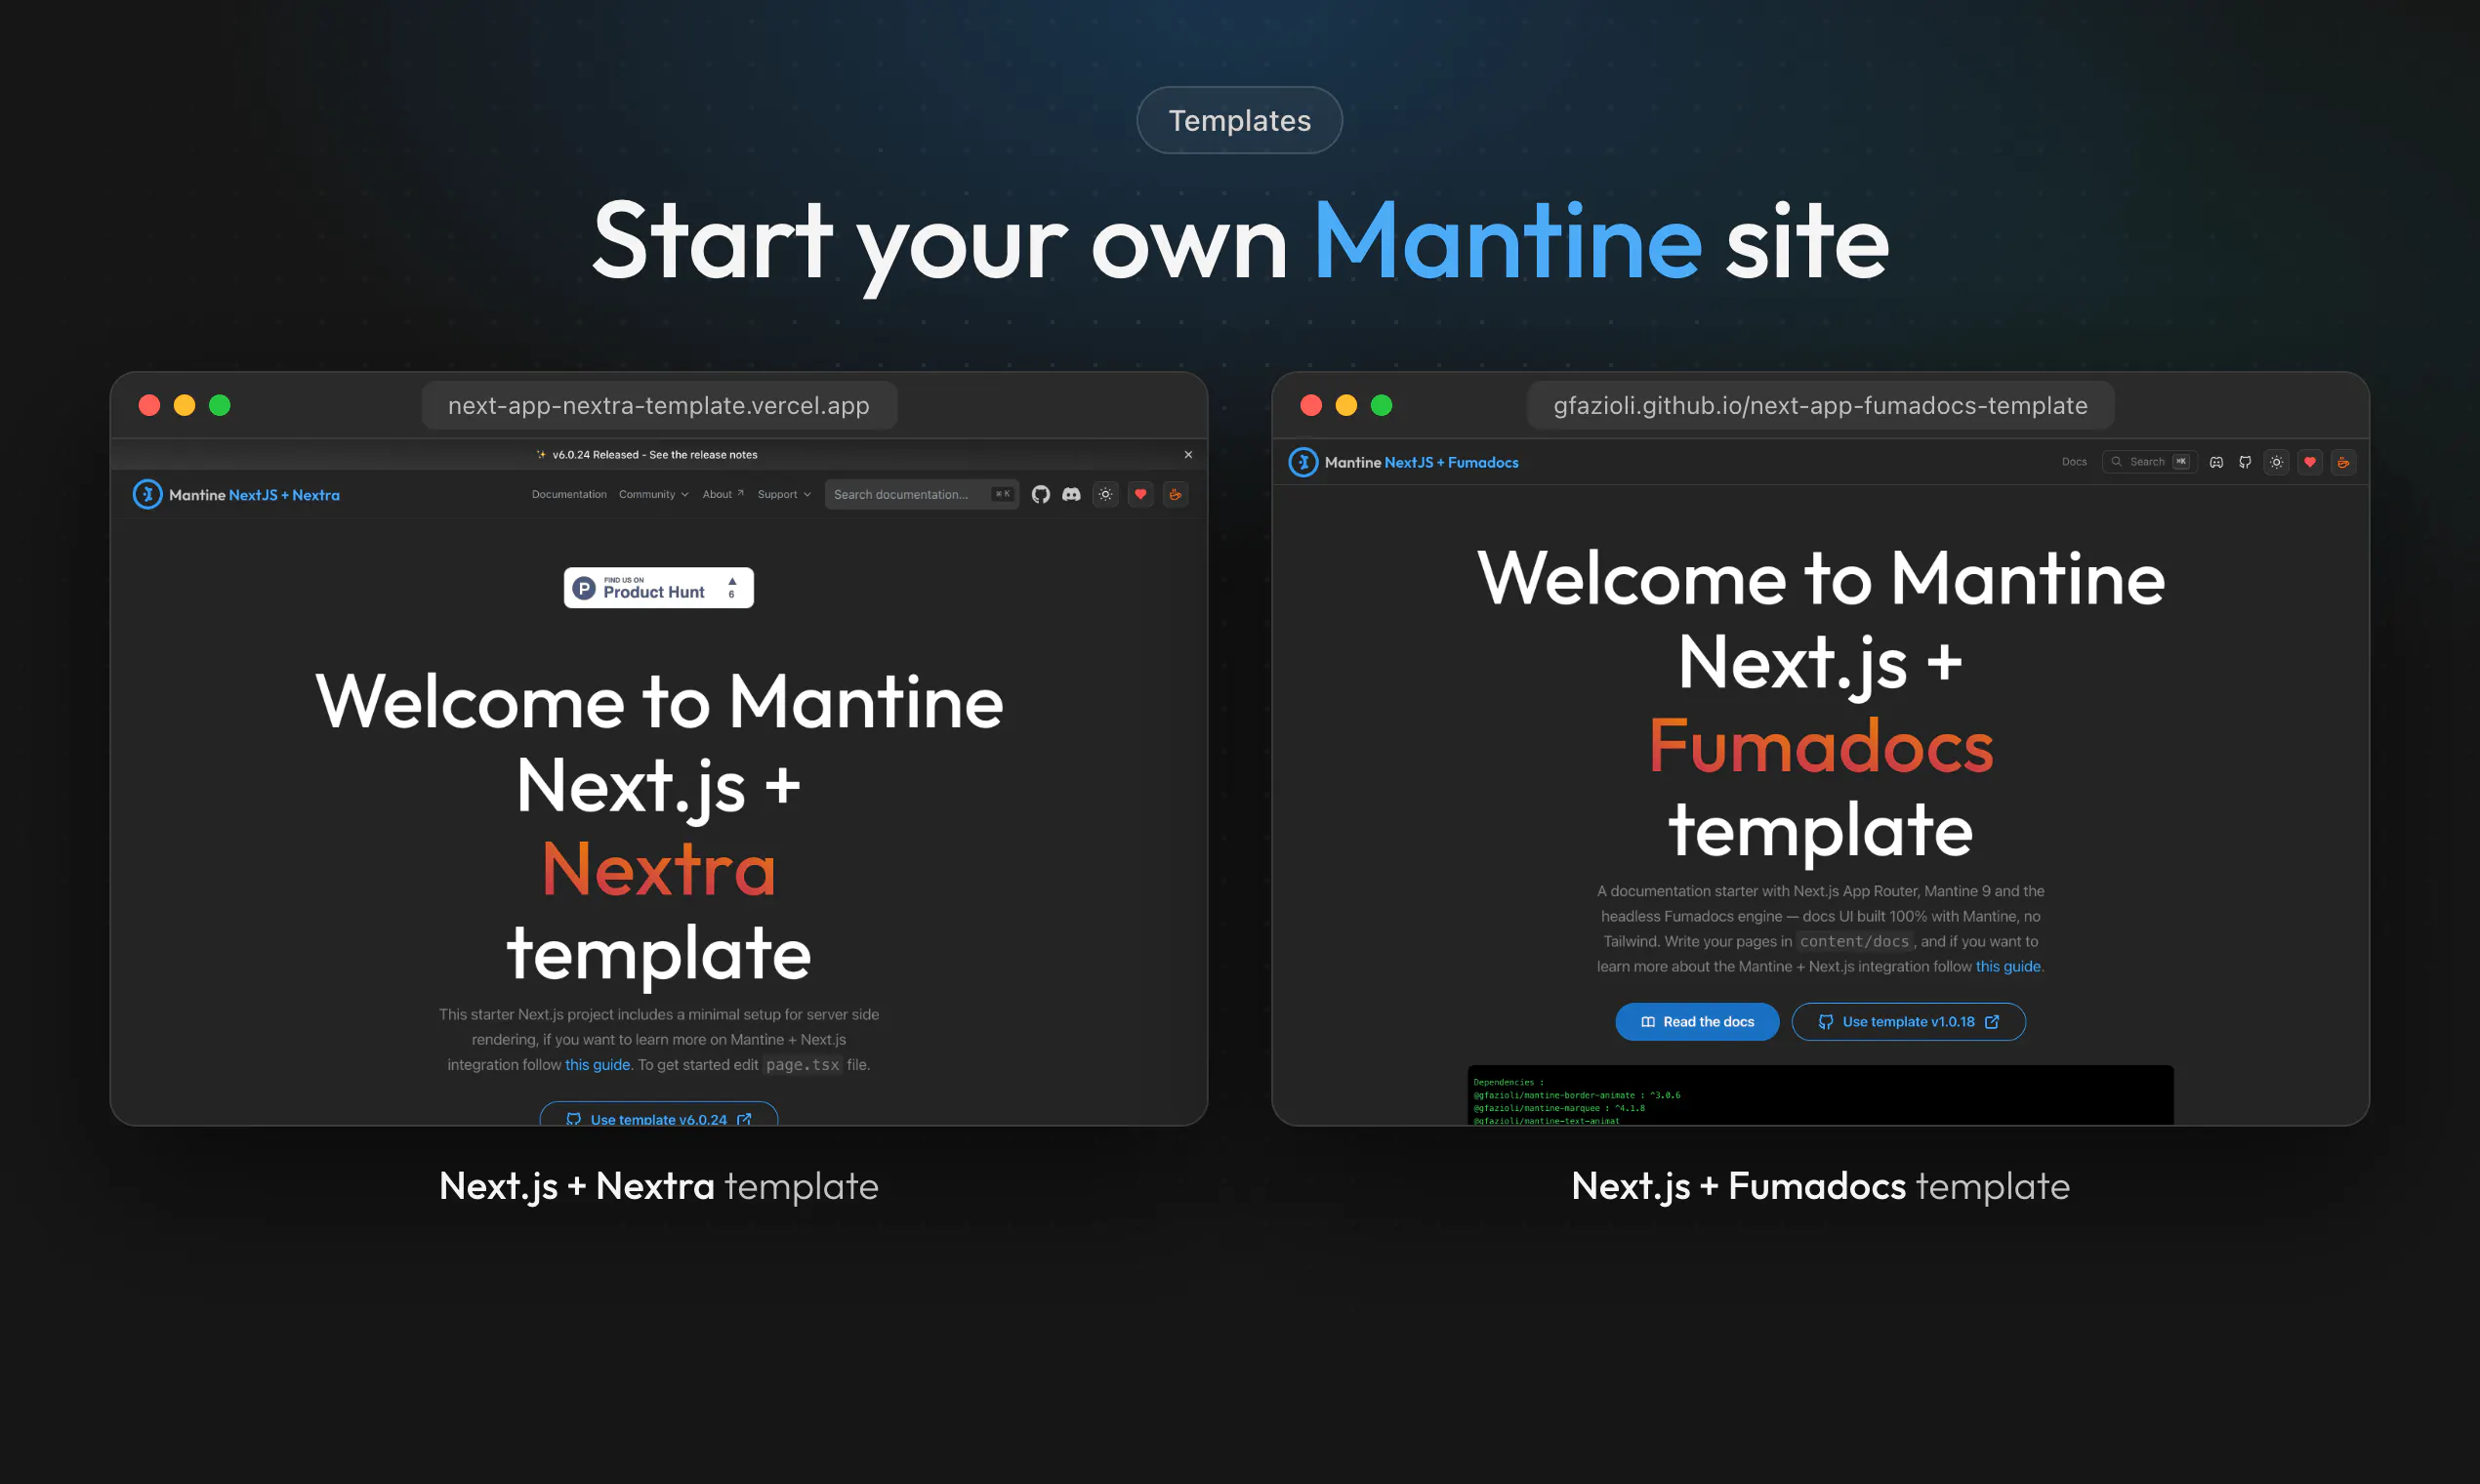The height and width of the screenshot is (1484, 2480).
Task: Focus Search box in Fumadocs header
Action: [x=2149, y=462]
